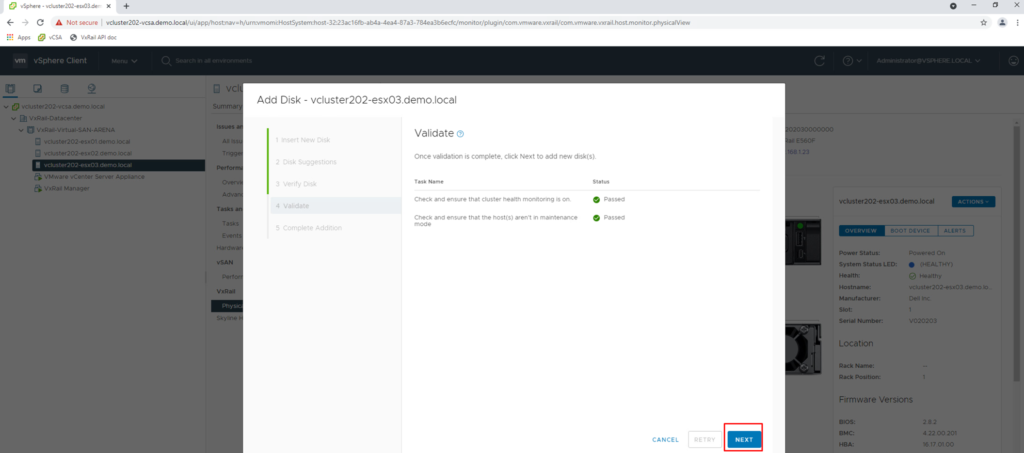Click VxRail-Datacenter datacenter icon
Viewport: 1024px width, 453px height.
[23, 118]
